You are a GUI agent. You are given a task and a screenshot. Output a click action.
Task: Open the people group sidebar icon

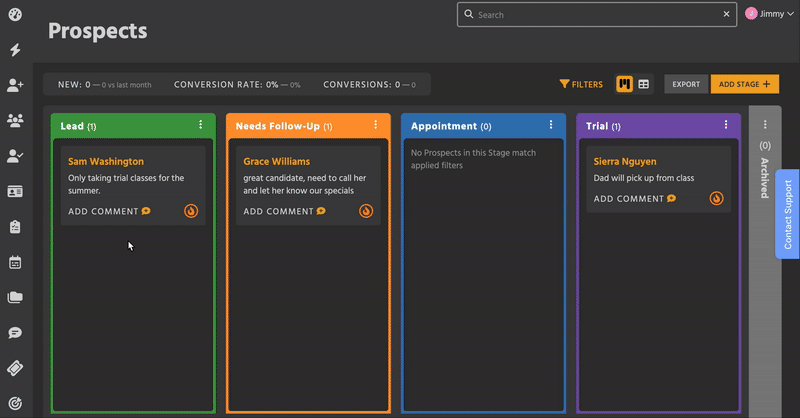15,121
